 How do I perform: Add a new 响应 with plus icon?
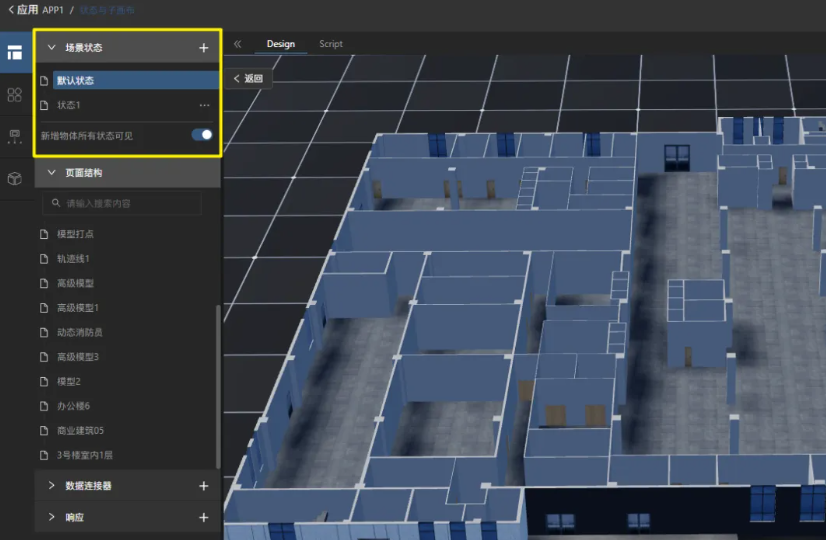click(204, 518)
